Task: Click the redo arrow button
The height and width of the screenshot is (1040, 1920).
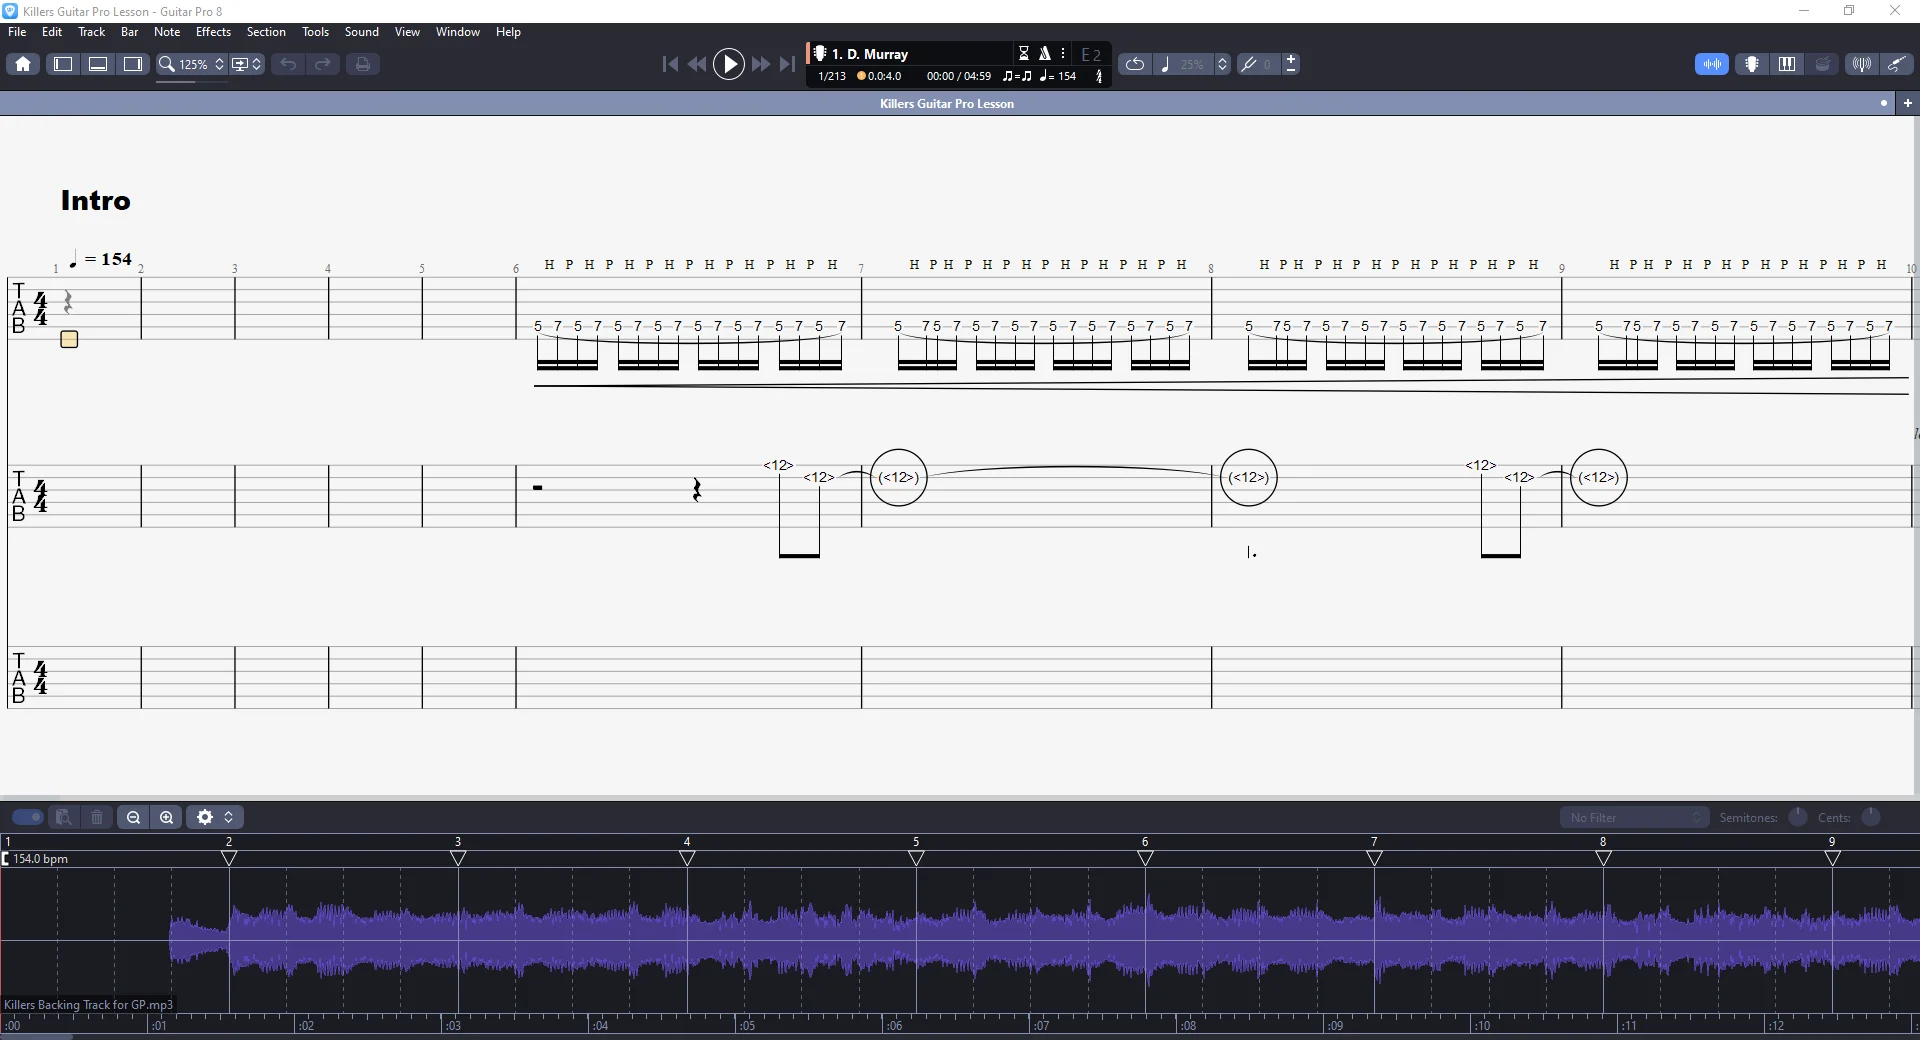Action: coord(323,64)
